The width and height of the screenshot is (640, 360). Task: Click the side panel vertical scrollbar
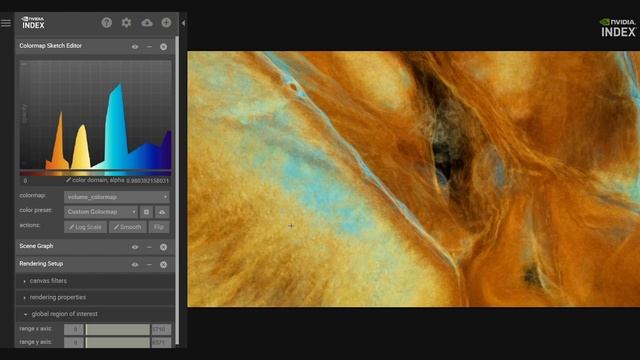point(177,190)
